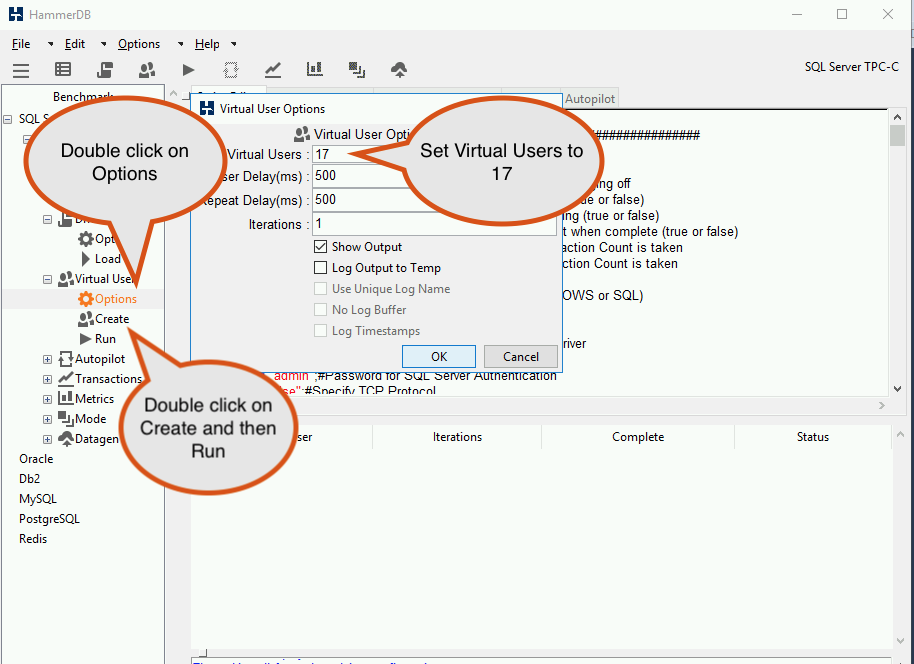Click the hamburger menu toolbar icon
Viewport: 914px width, 664px height.
21,71
